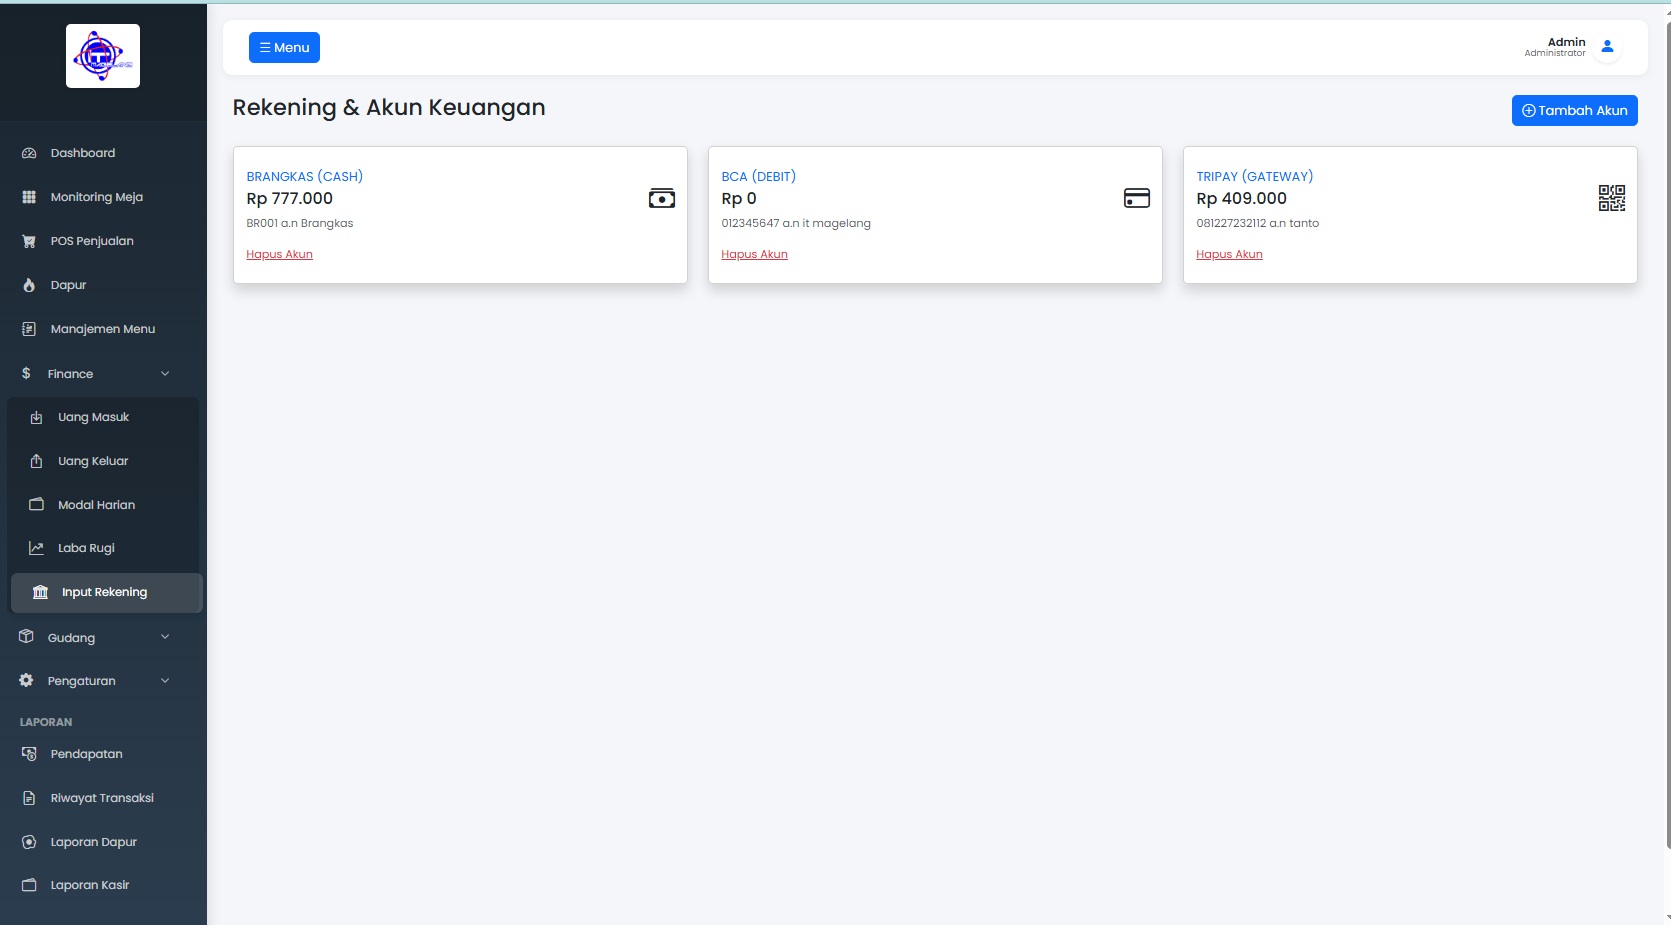Open POS Penjualan
The width and height of the screenshot is (1671, 925).
103,241
